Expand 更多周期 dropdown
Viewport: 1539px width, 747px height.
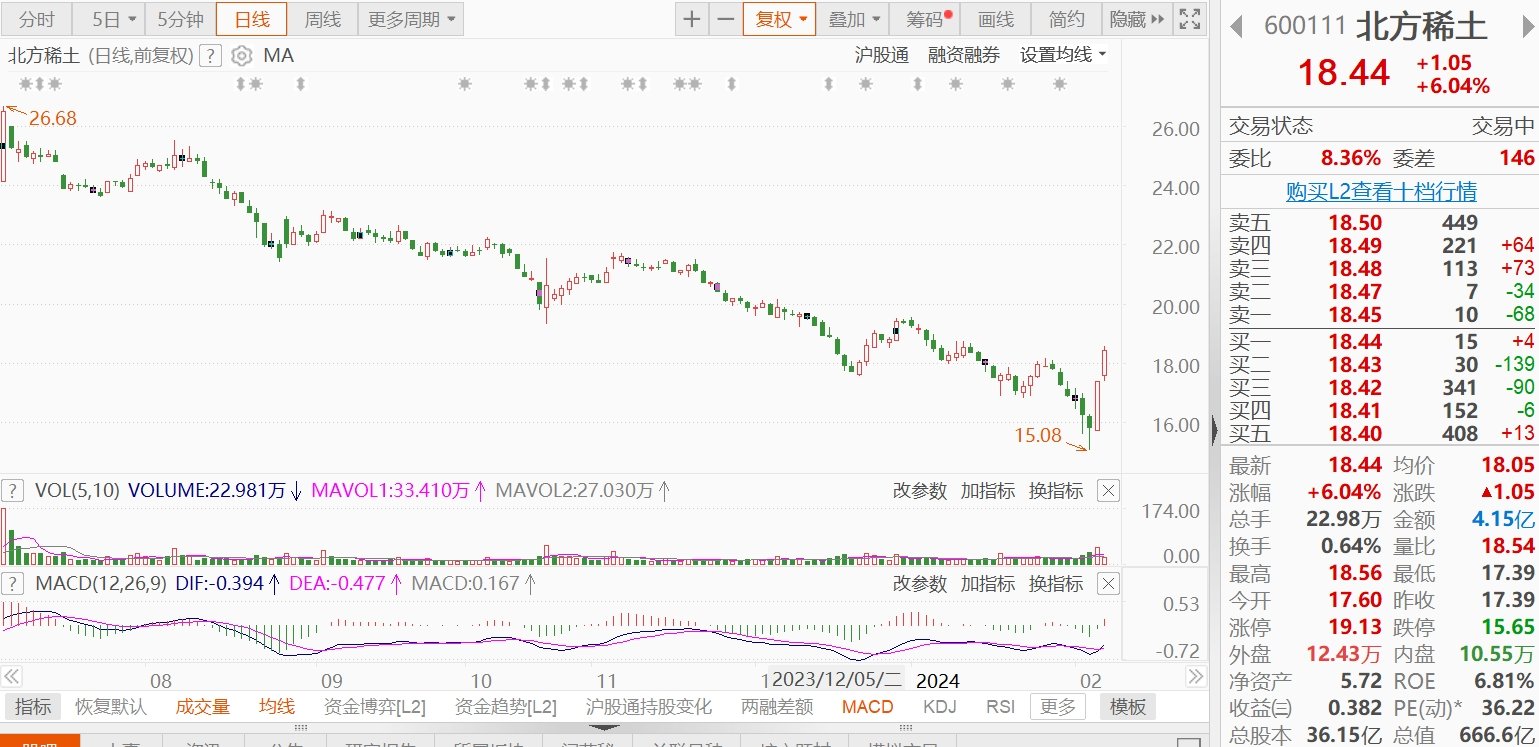(410, 19)
